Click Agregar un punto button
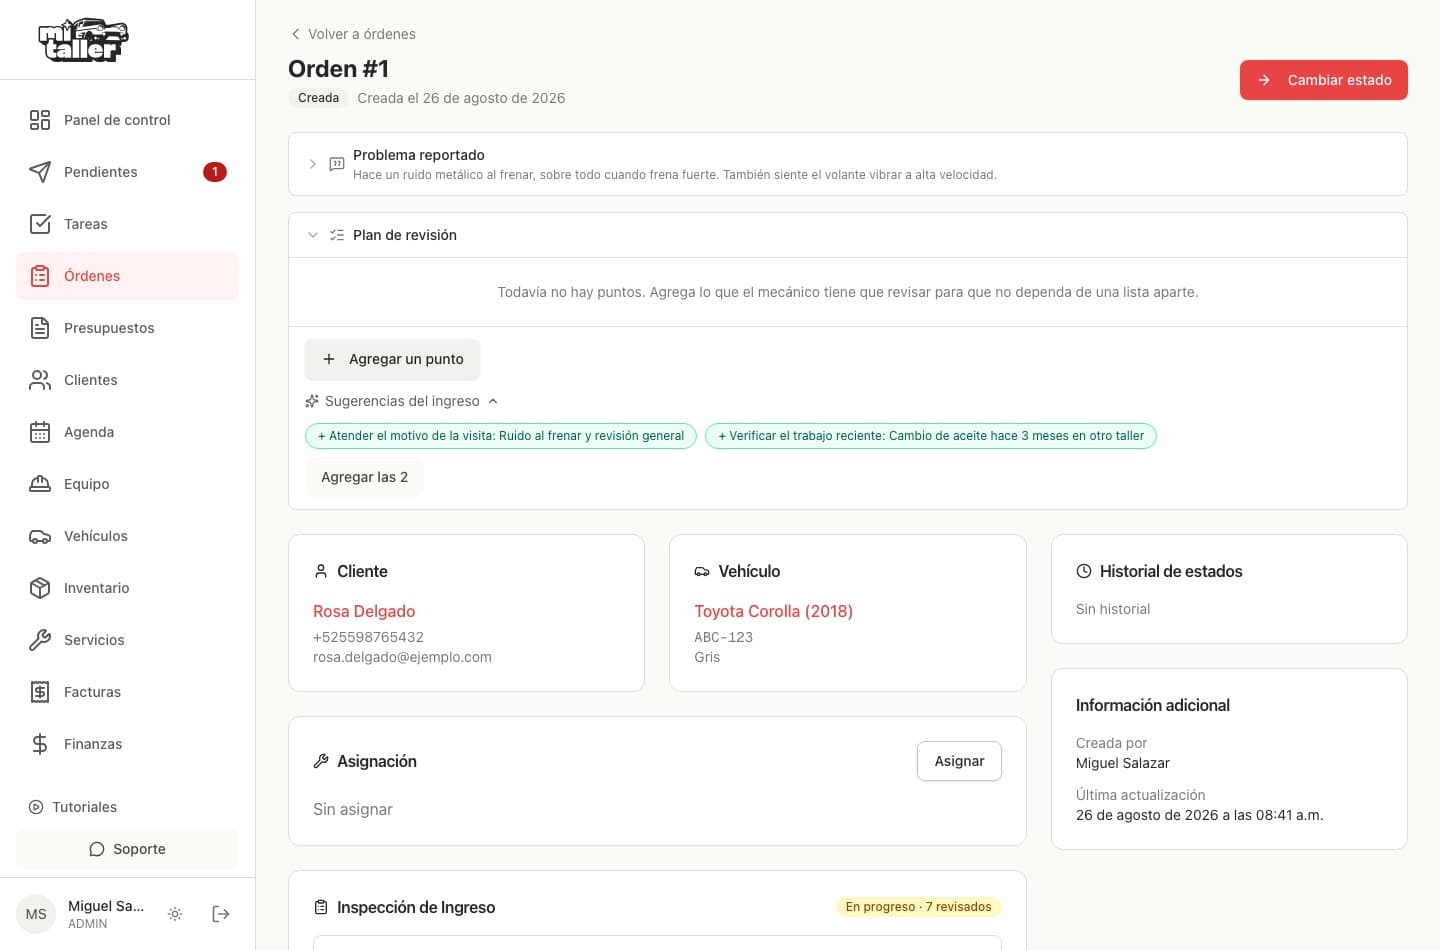Screen dimensions: 1440x950 (393, 359)
